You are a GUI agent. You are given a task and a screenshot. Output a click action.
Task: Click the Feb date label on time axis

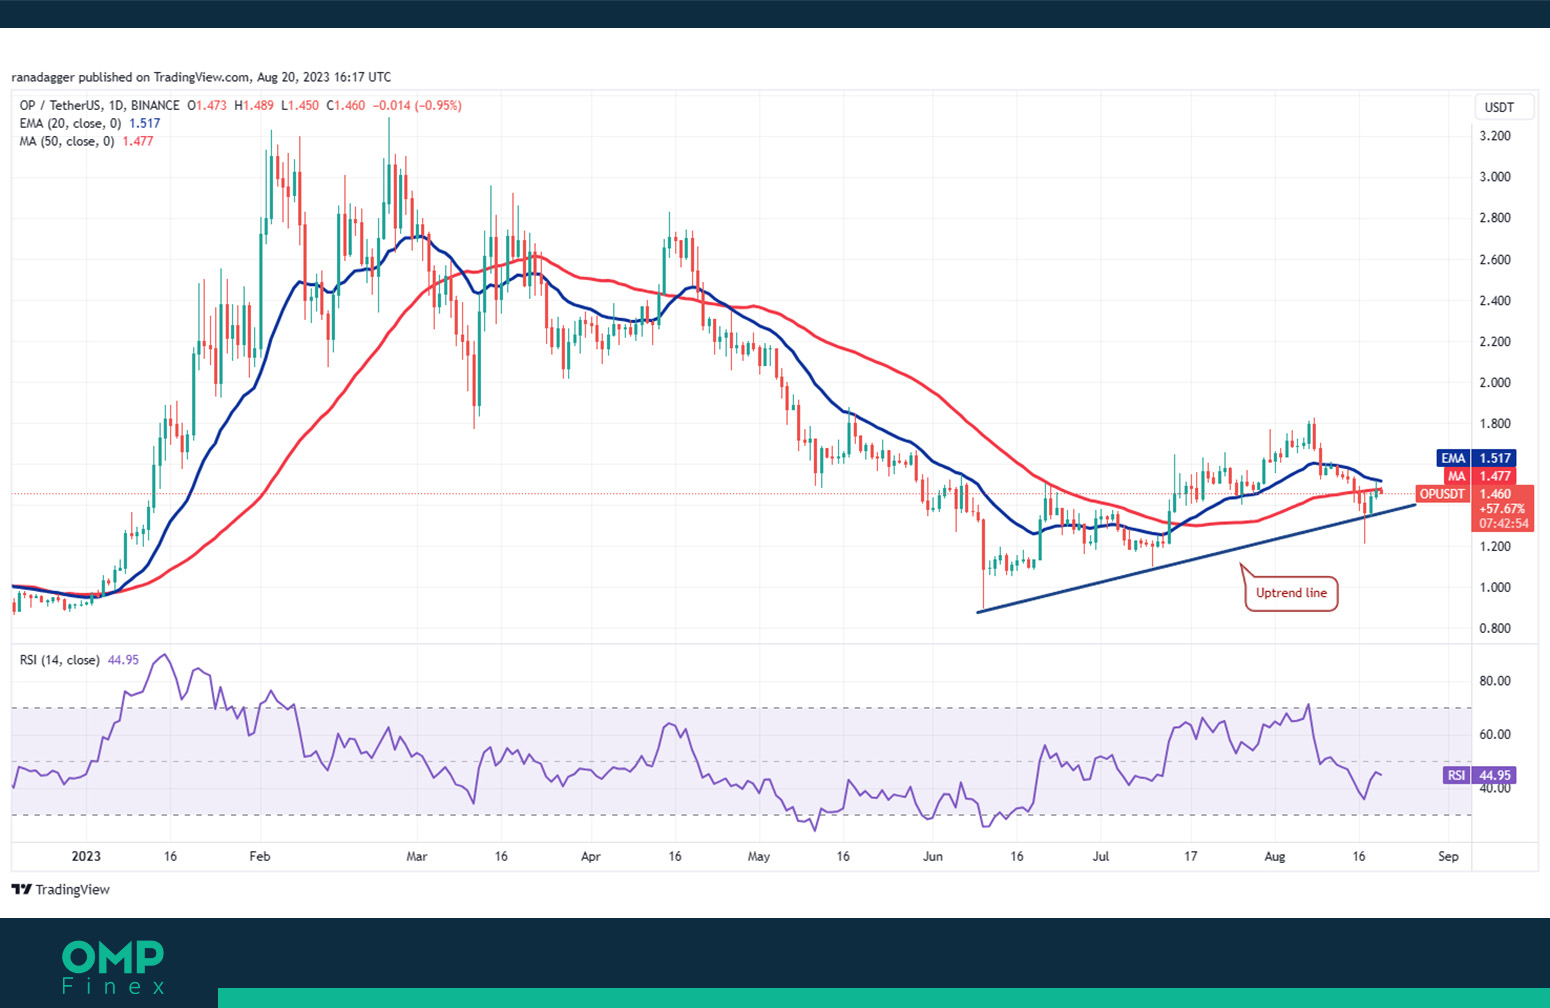click(x=260, y=856)
